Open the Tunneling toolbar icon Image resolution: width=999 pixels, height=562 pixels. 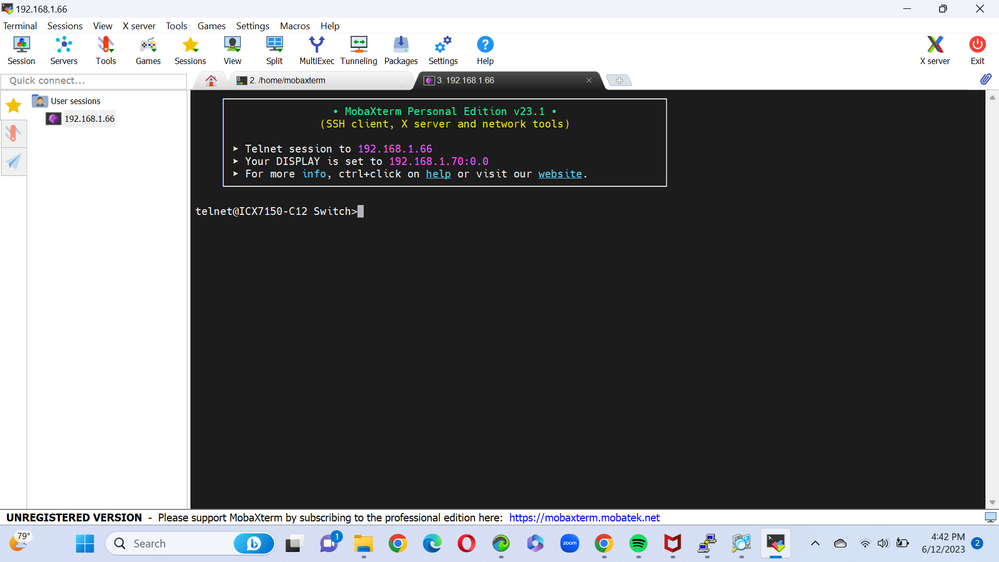pyautogui.click(x=358, y=50)
